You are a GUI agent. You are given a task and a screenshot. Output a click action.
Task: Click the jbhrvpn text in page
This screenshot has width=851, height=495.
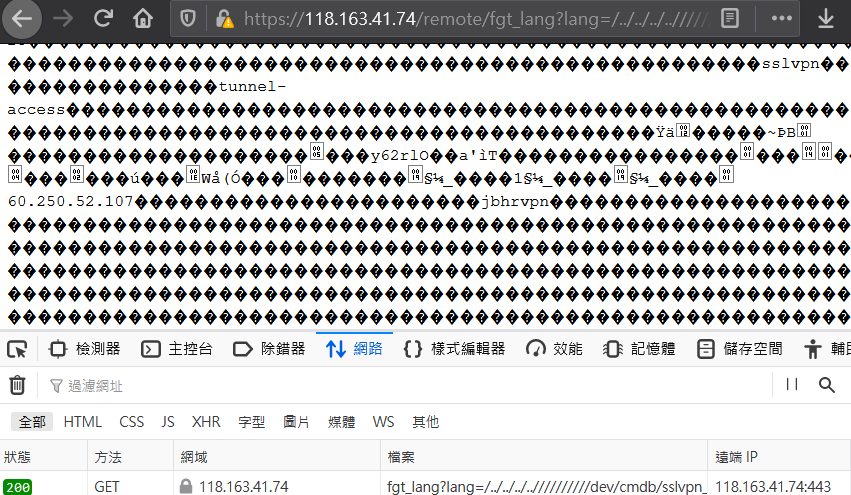point(515,201)
